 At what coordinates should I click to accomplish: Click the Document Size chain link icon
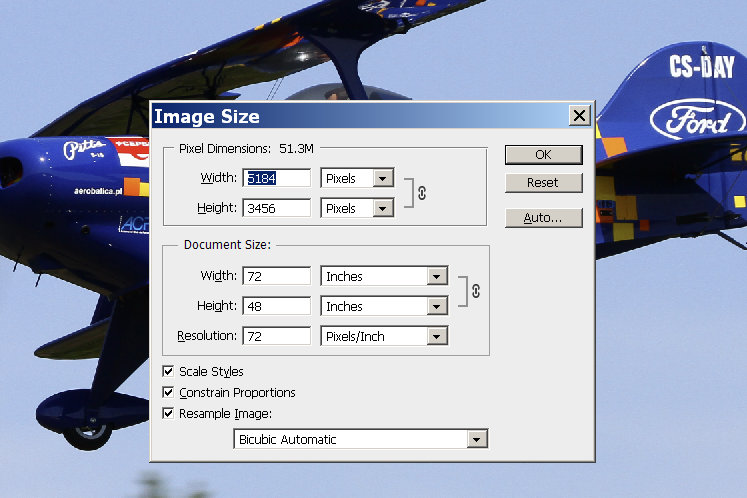475,291
